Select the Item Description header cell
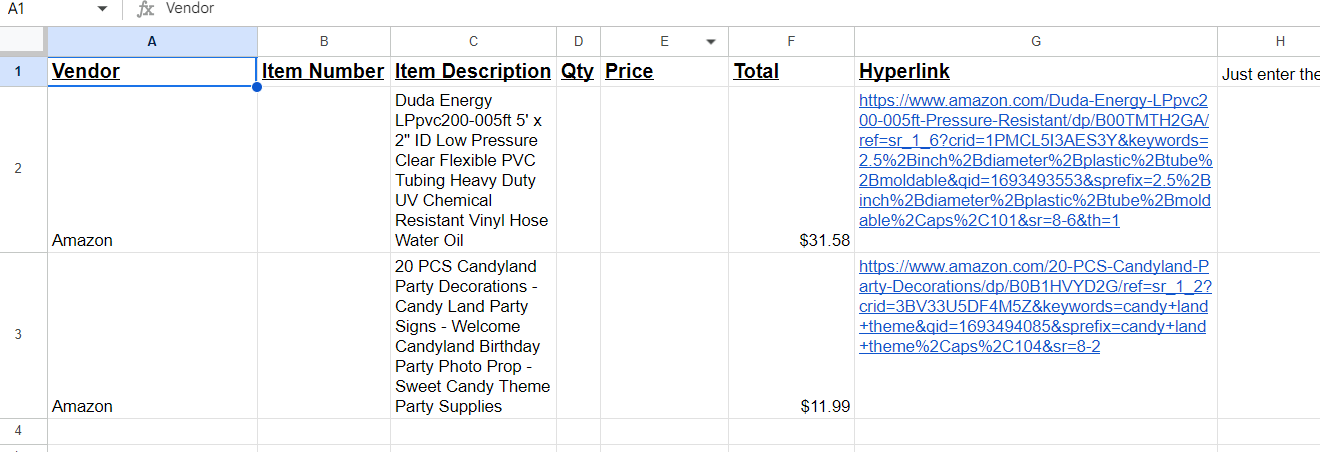The image size is (1320, 452). coord(473,72)
